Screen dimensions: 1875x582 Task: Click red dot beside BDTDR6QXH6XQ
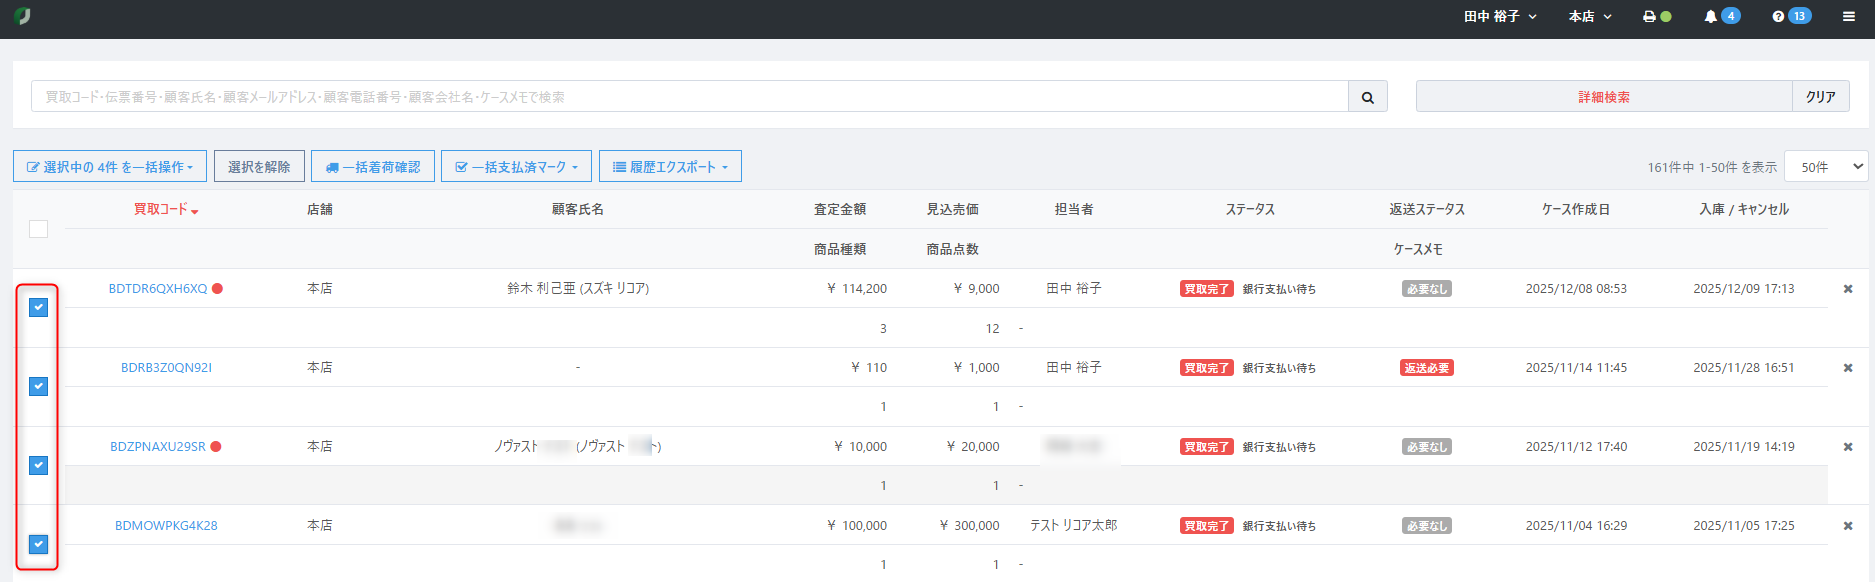click(217, 288)
